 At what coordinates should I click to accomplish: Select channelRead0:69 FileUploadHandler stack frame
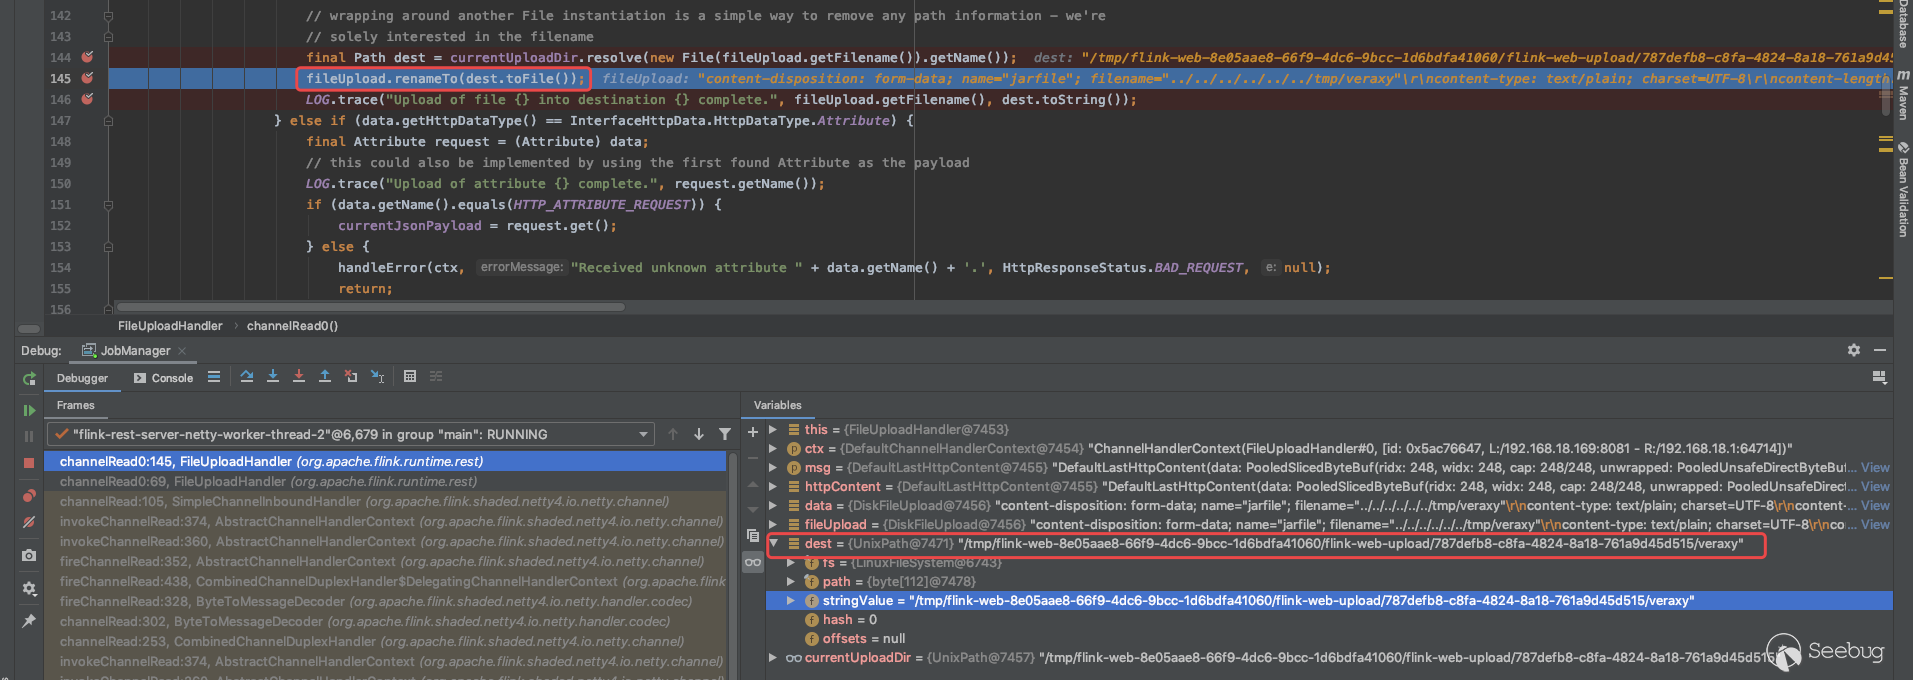[x=270, y=482]
